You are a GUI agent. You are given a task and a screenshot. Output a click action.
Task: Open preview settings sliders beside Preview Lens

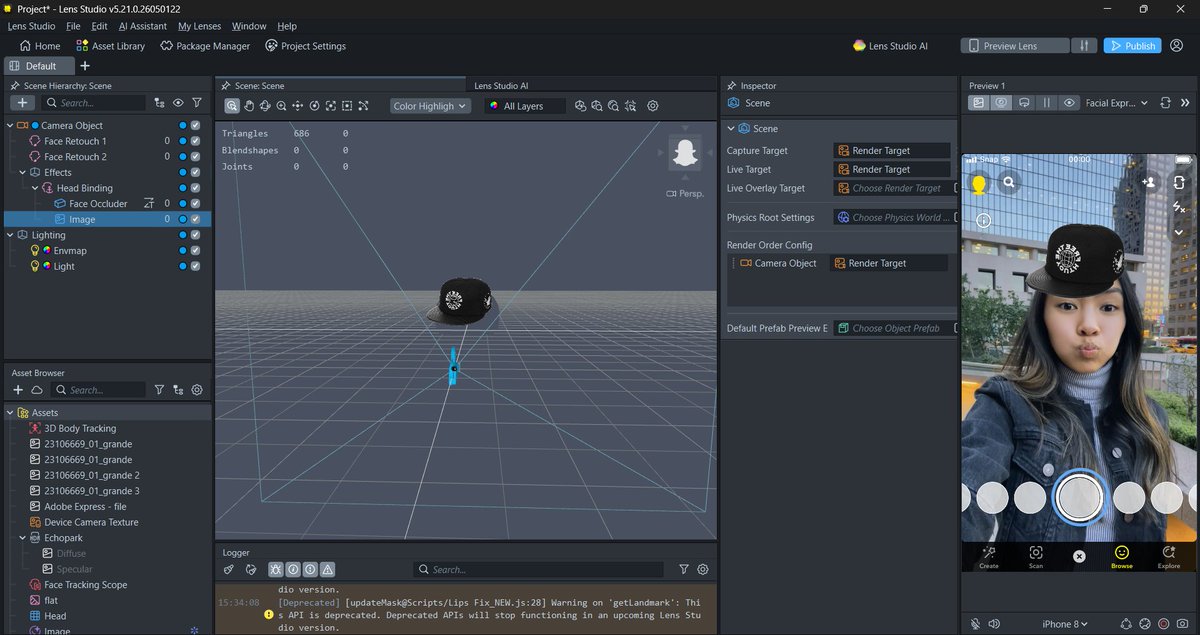point(1083,46)
